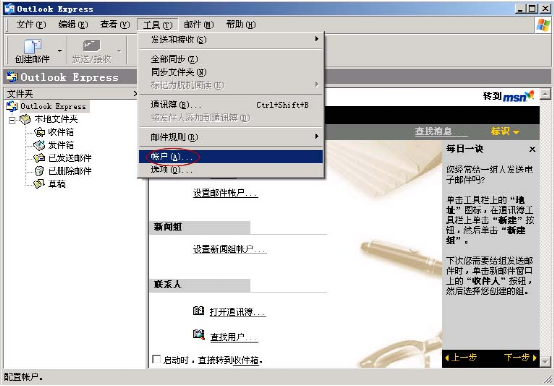Click the Windows flag logo in the menu bar
Viewport: 554px width, 386px height.
click(x=543, y=25)
